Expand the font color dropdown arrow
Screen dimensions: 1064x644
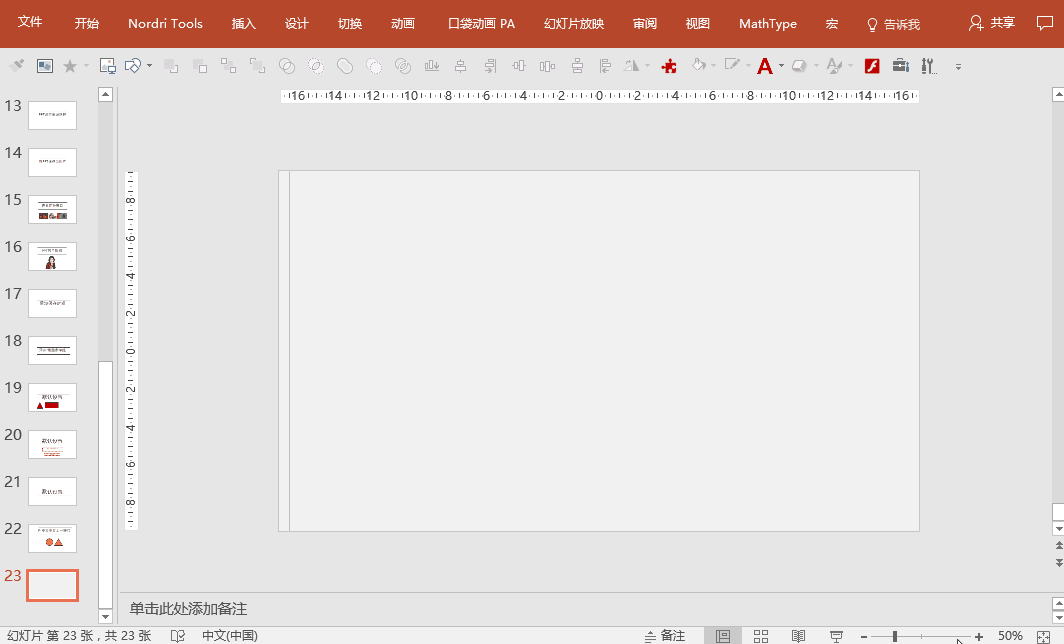point(781,66)
